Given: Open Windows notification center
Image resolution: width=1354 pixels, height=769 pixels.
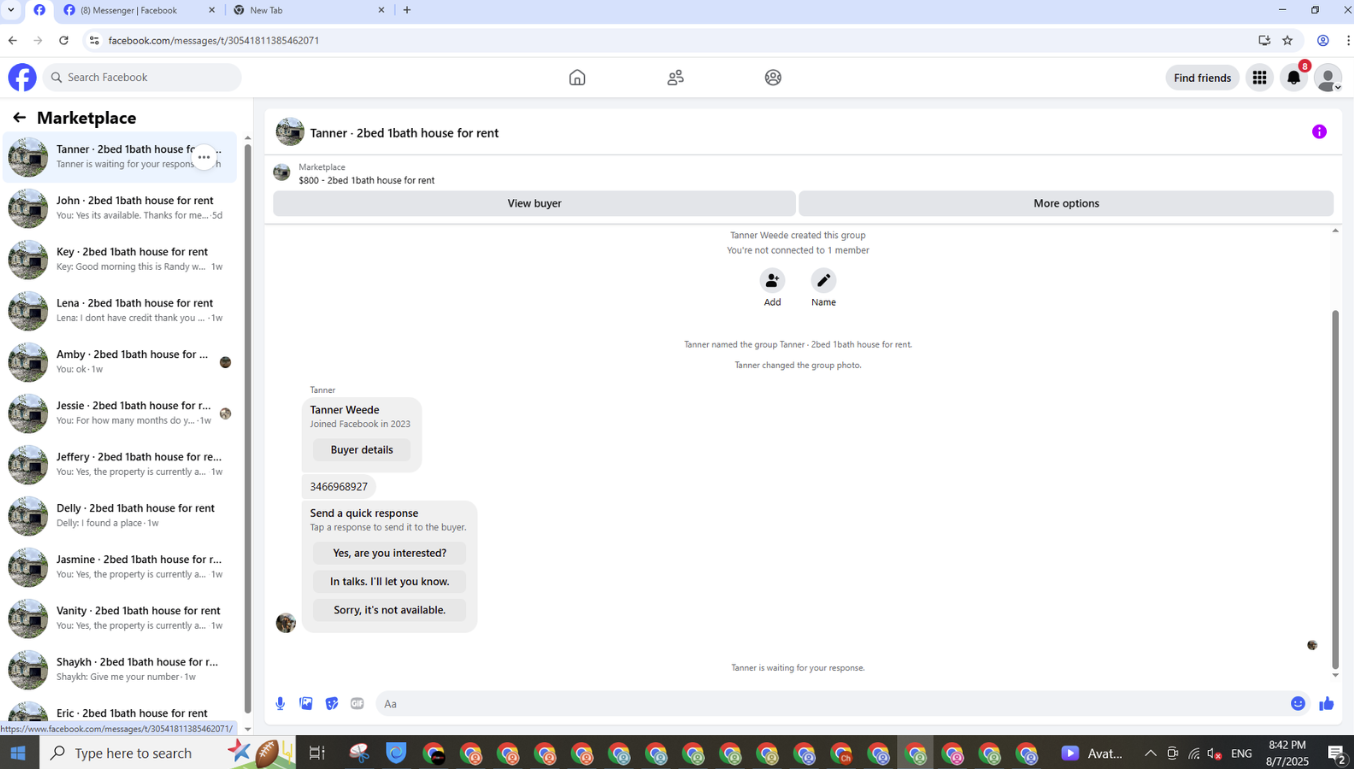Looking at the screenshot, I should click(x=1336, y=753).
